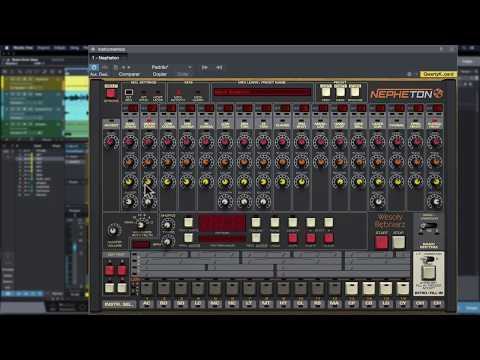
Task: Open the Nepheton preset Browser button
Action: pos(355,91)
